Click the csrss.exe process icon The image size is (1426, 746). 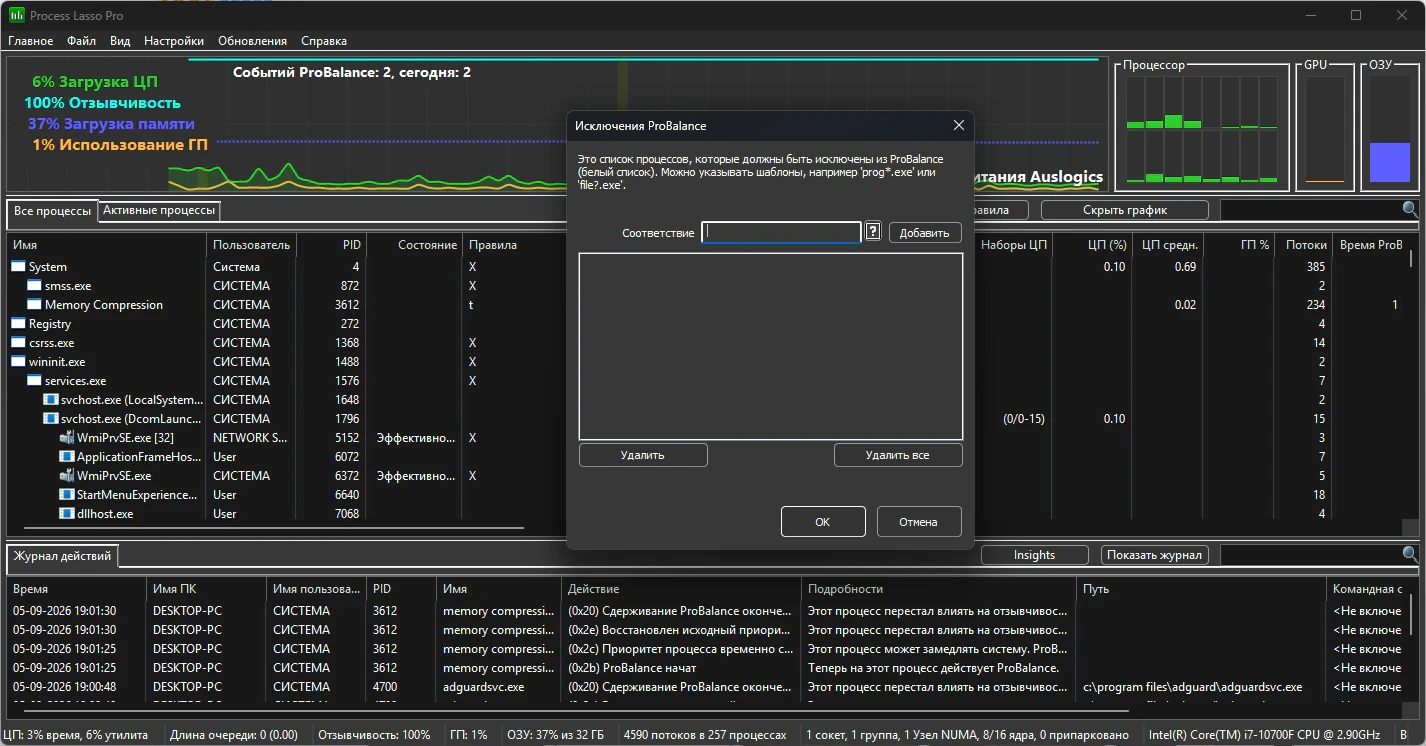click(18, 343)
